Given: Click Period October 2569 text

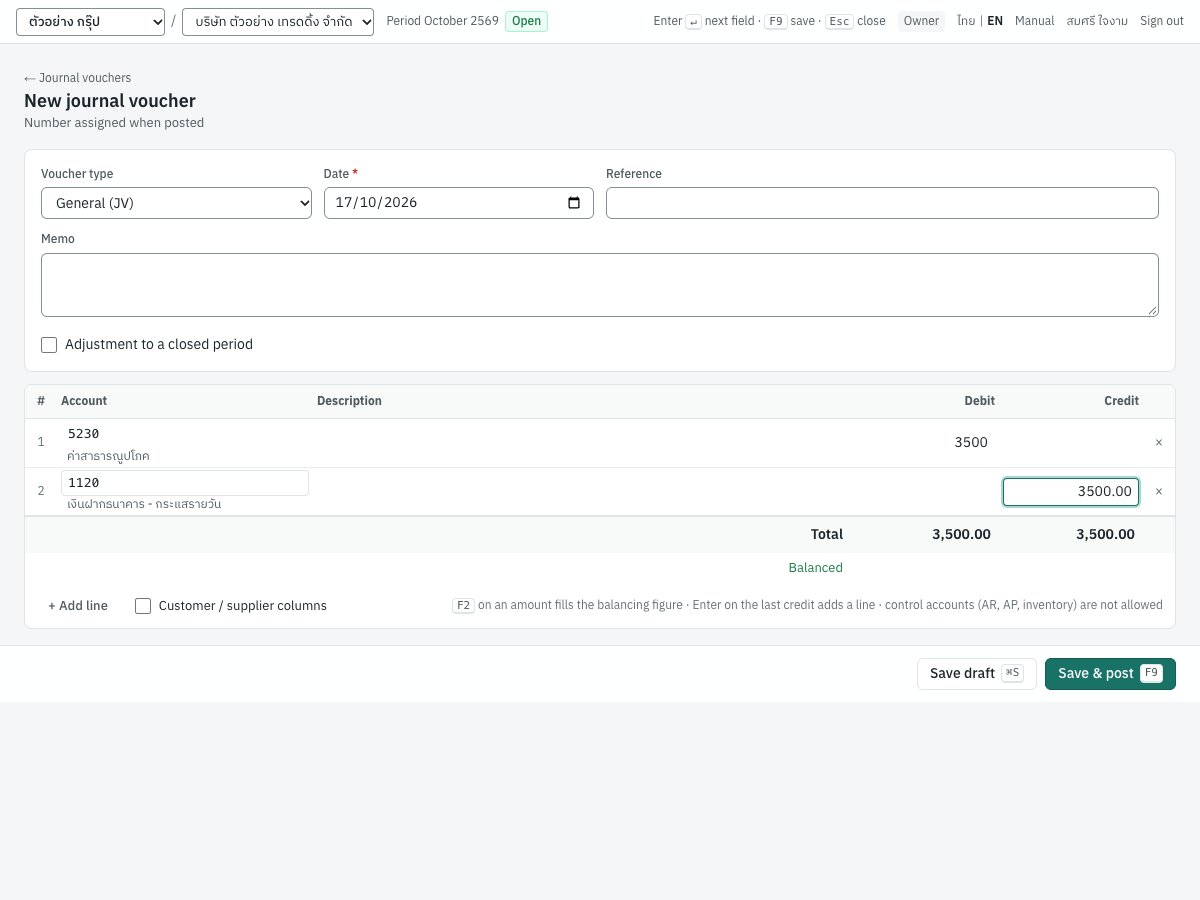Looking at the screenshot, I should 442,21.
